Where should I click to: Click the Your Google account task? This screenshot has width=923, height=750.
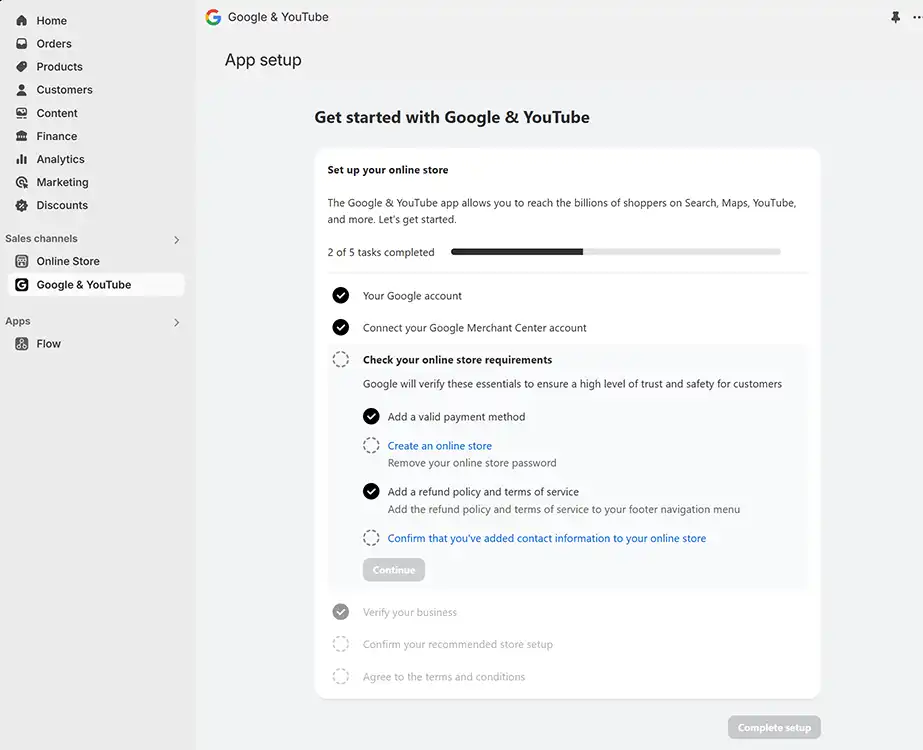(x=412, y=296)
